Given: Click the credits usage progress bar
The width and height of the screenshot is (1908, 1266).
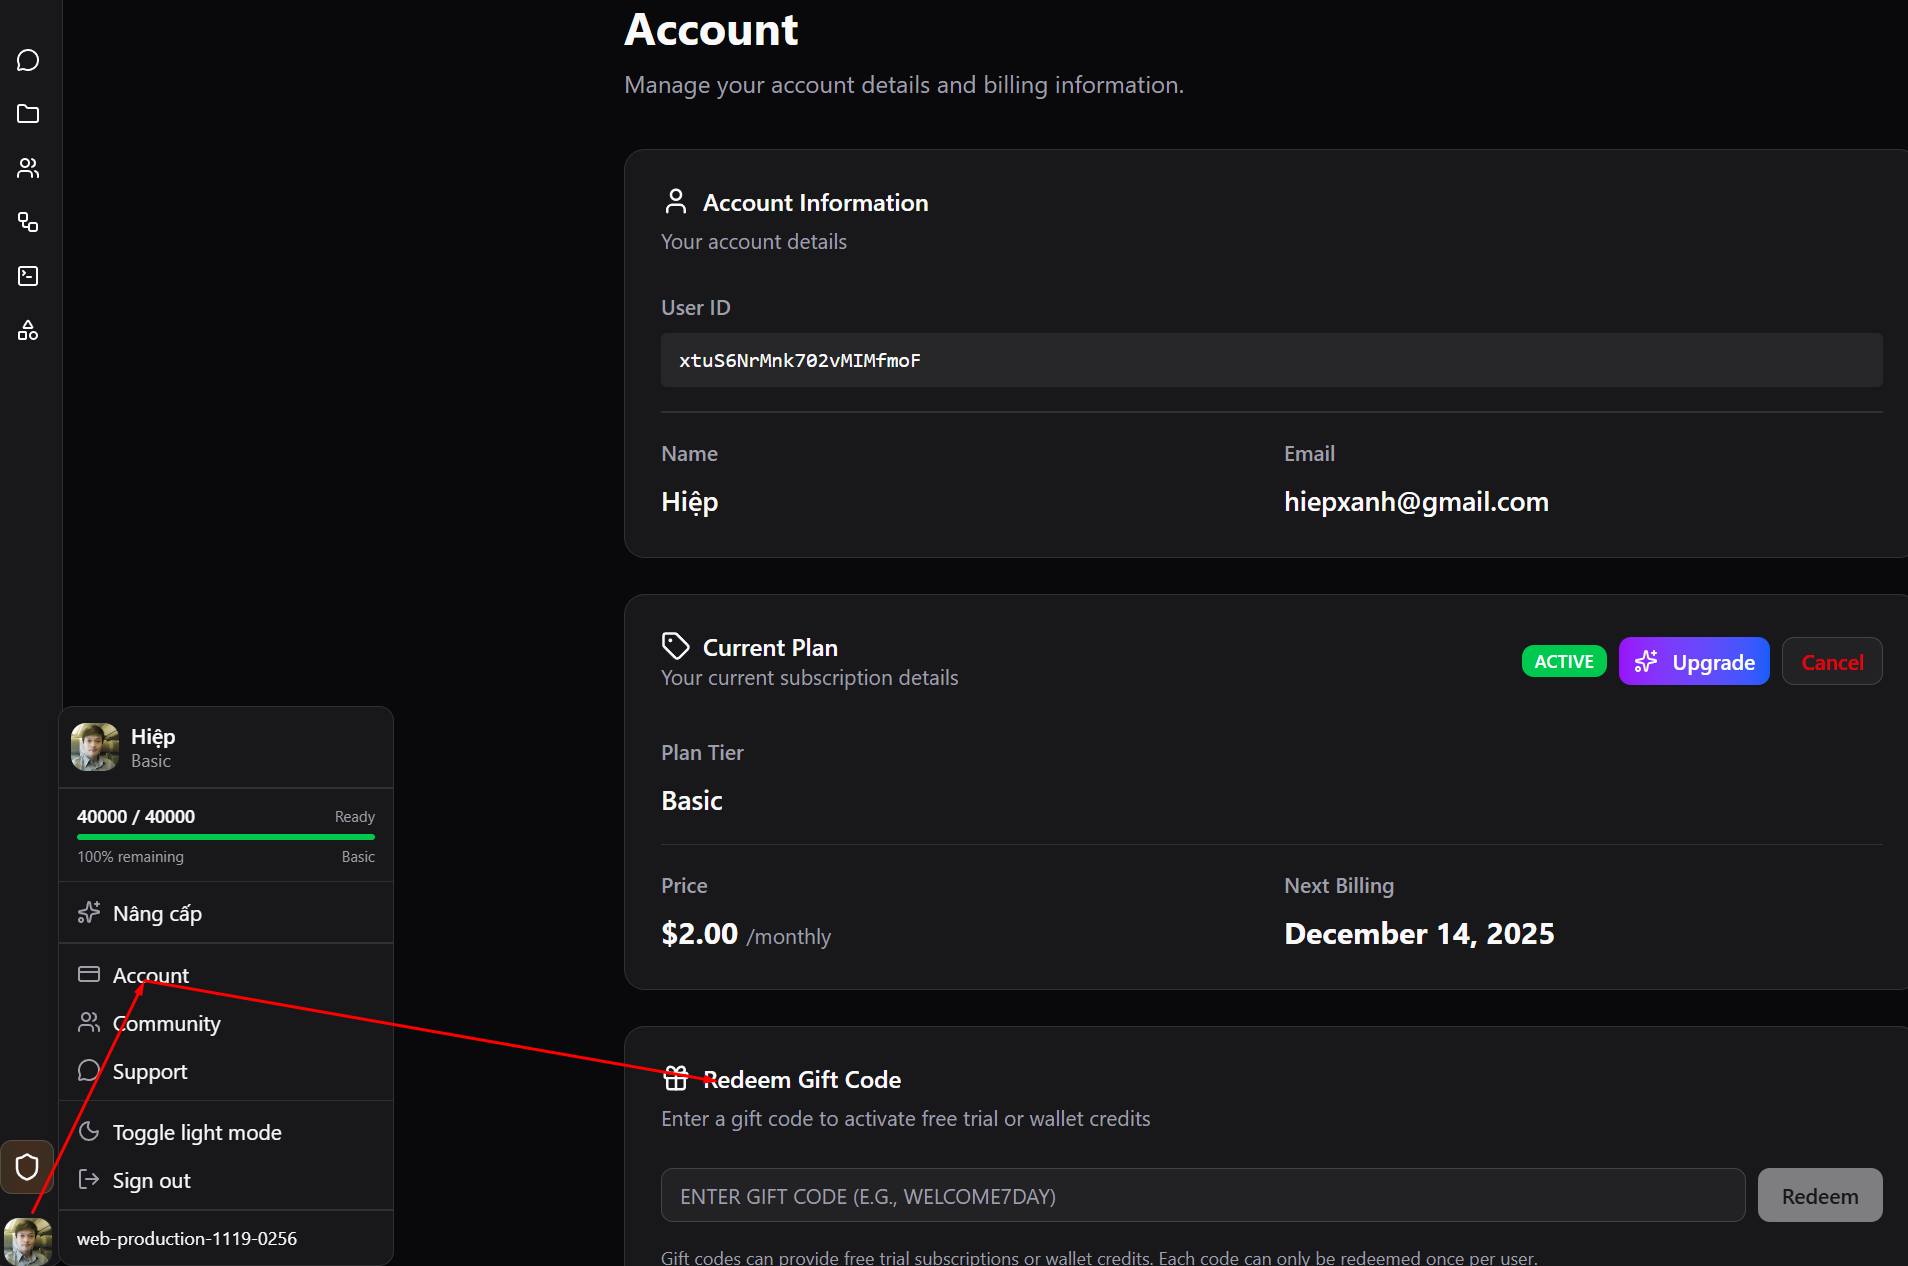Looking at the screenshot, I should pos(226,837).
